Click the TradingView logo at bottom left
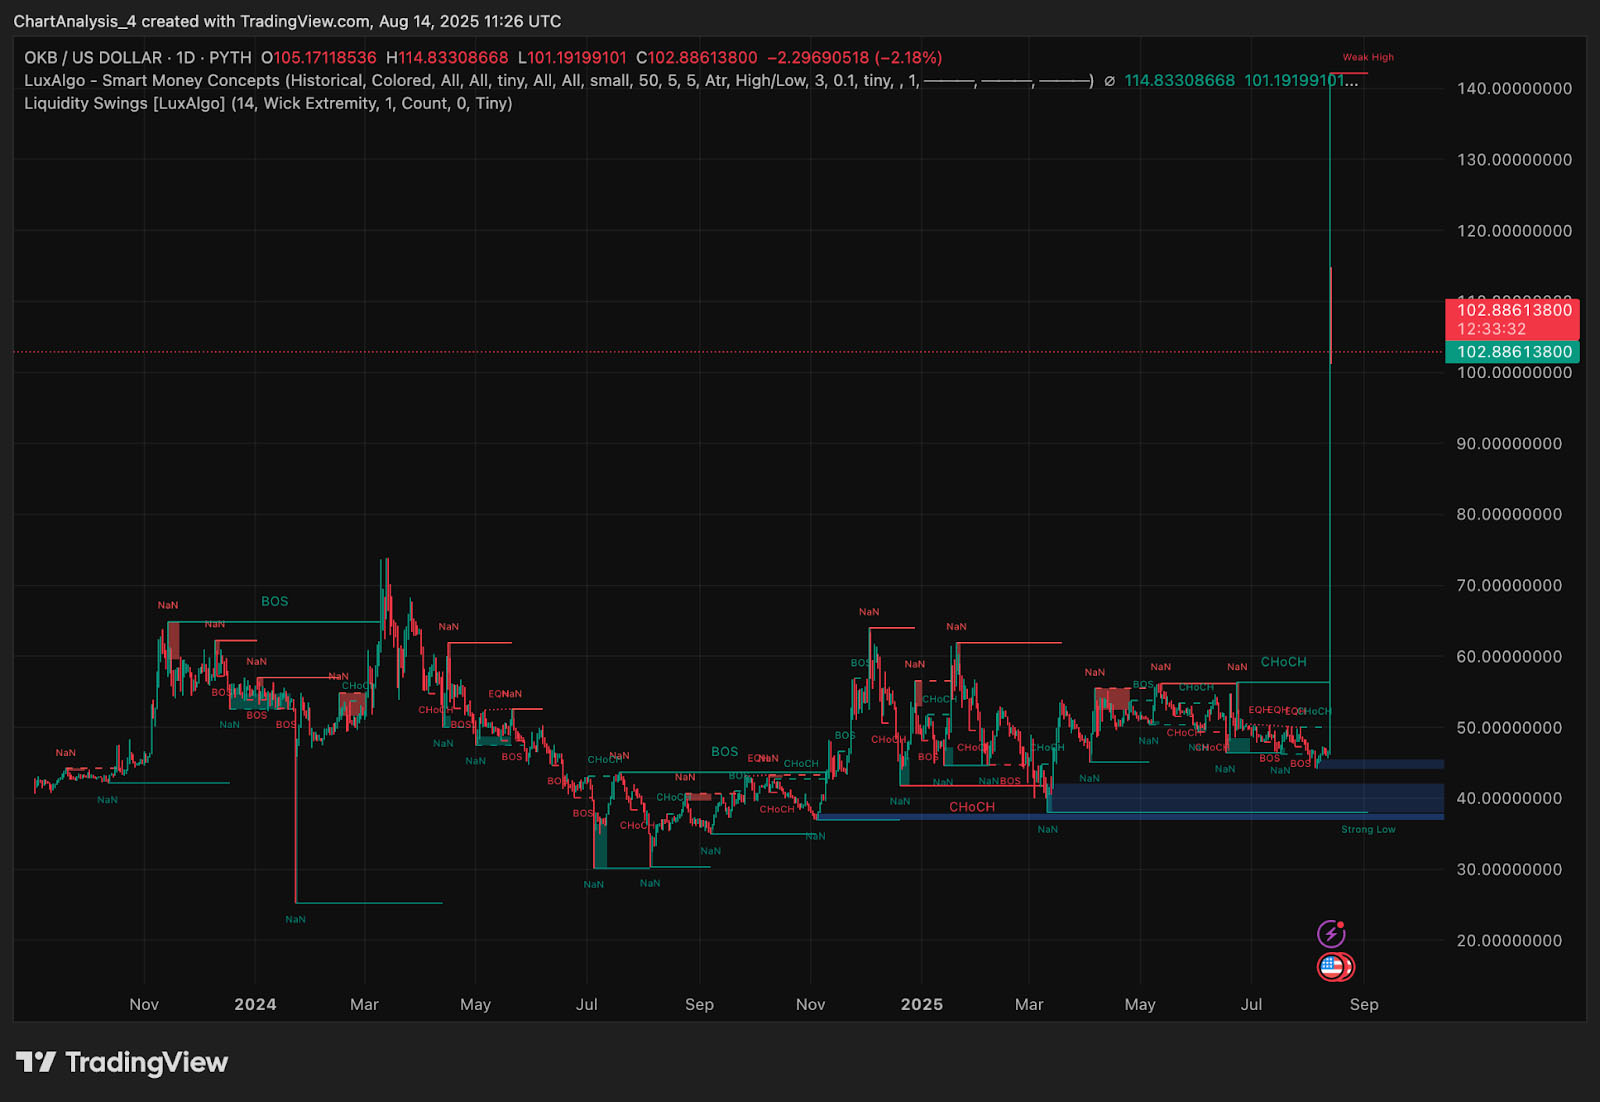Image resolution: width=1600 pixels, height=1102 pixels. [x=122, y=1062]
